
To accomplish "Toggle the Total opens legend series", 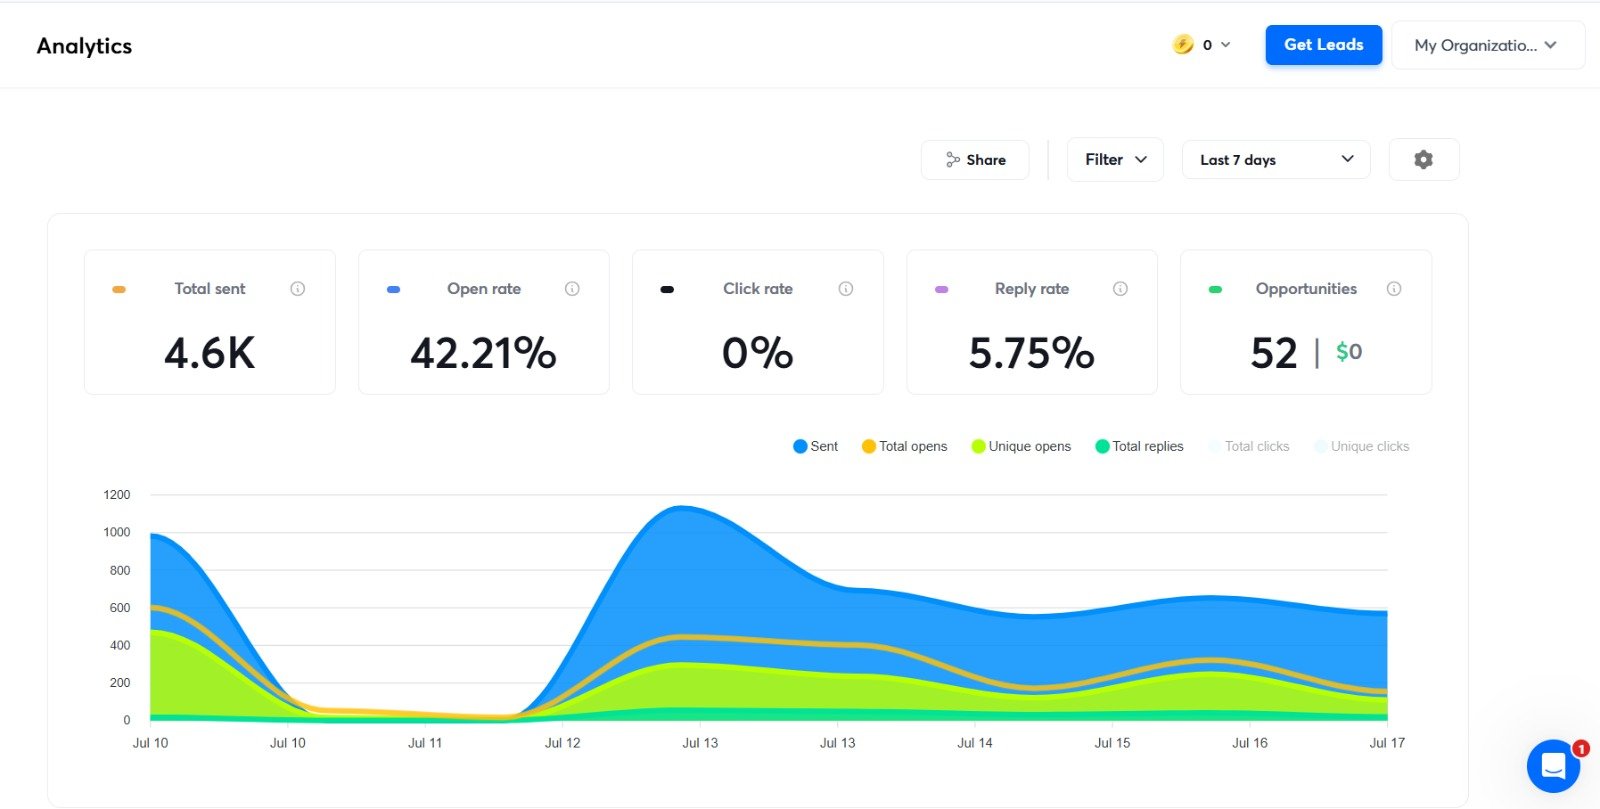I will pos(904,447).
